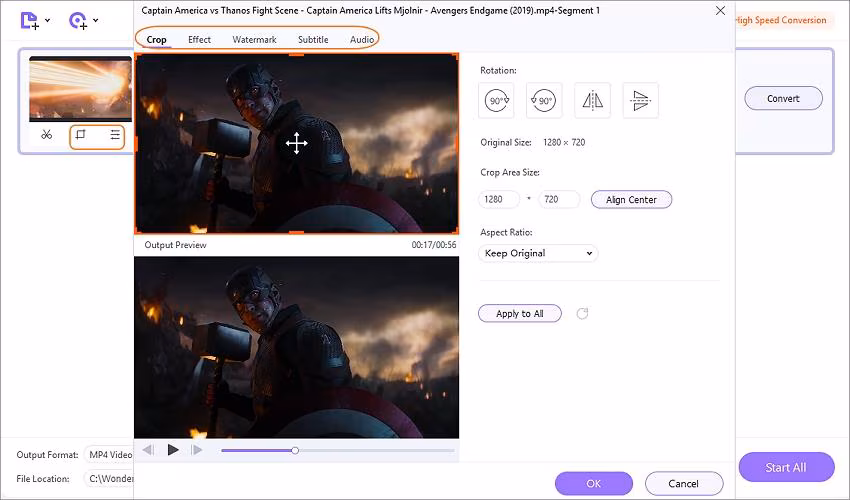
Task: Close the crop dialog window
Action: pyautogui.click(x=720, y=11)
